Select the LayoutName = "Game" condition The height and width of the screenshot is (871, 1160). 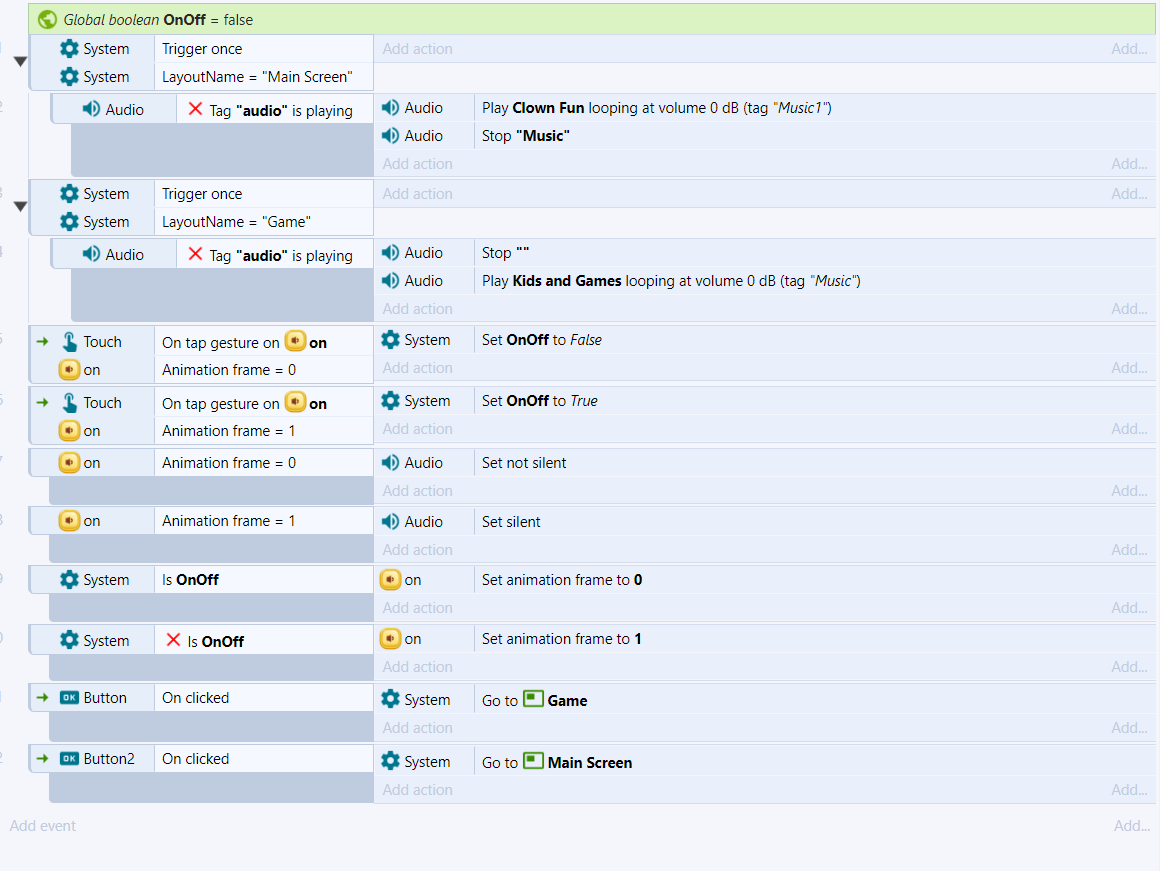237,222
